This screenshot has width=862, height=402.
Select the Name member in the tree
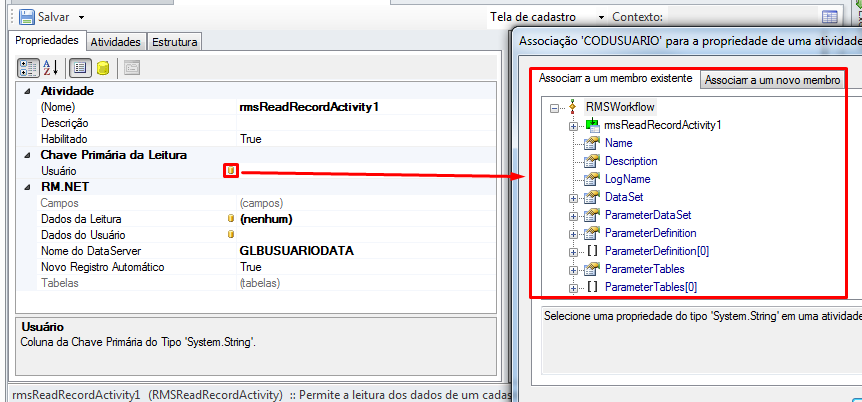pyautogui.click(x=618, y=143)
